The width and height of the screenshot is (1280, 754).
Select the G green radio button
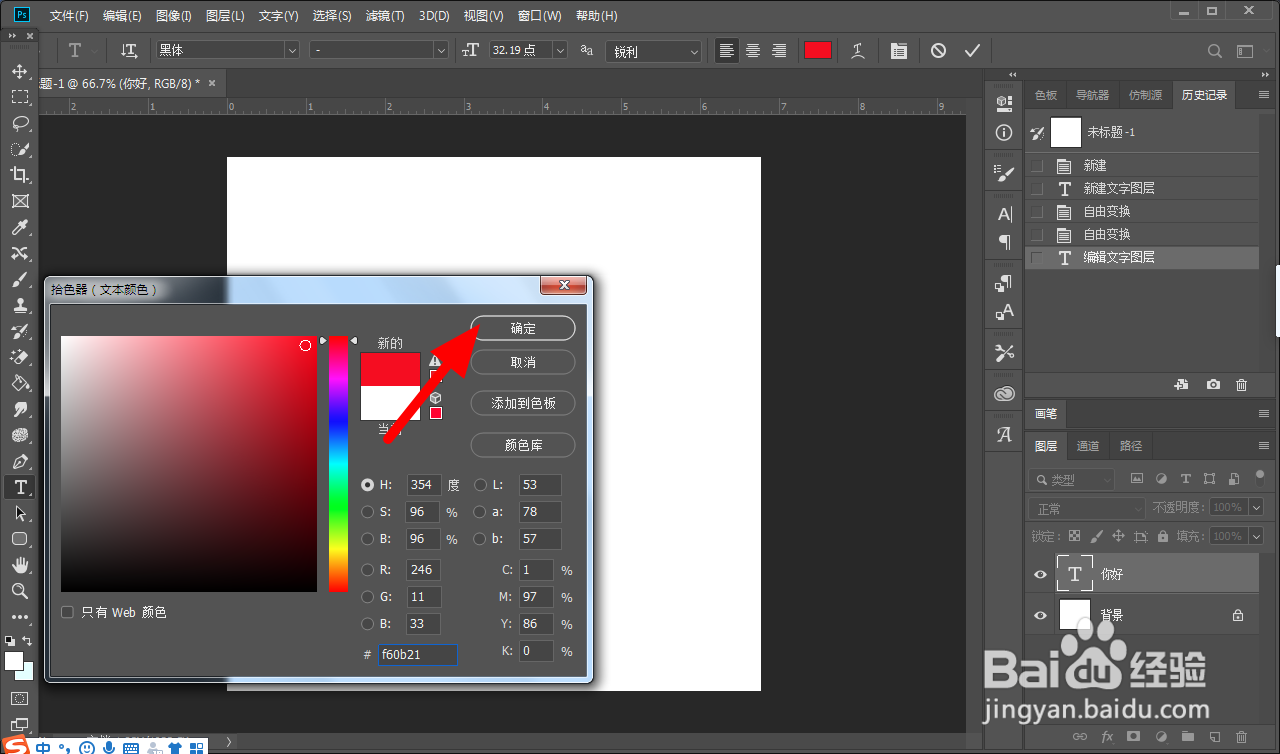pyautogui.click(x=368, y=597)
